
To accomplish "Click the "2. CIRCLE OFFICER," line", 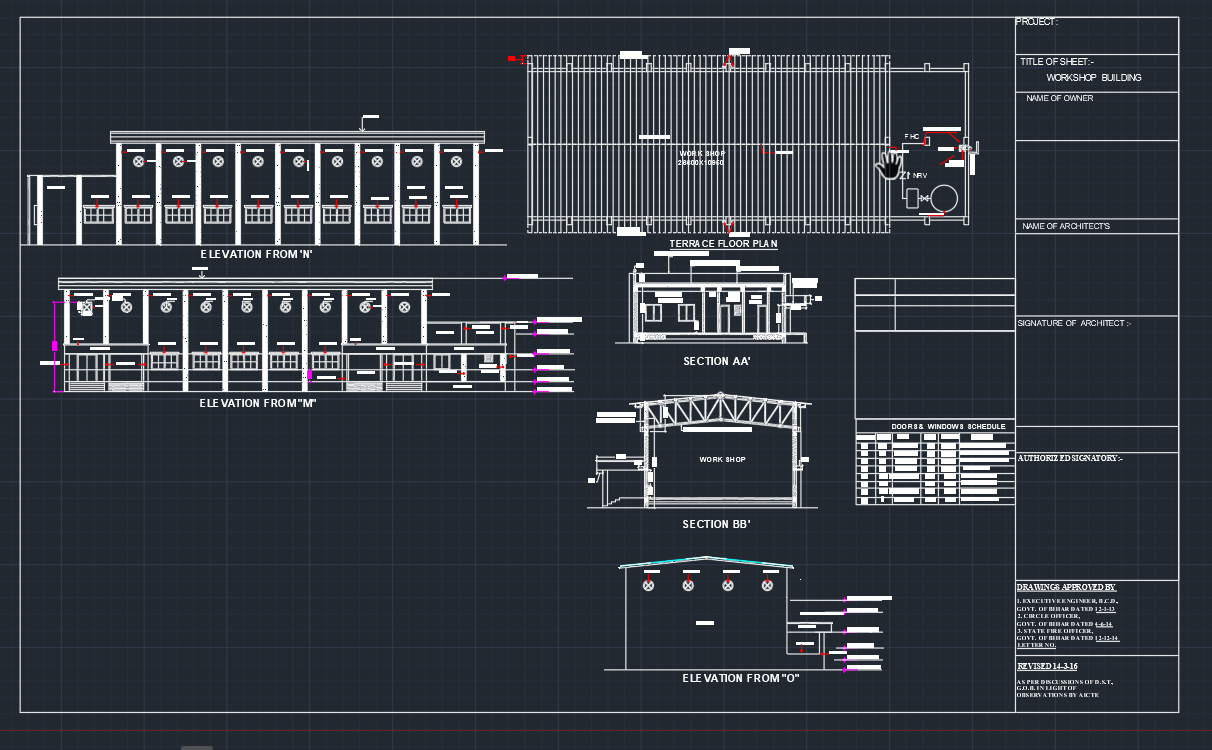I will click(1050, 616).
